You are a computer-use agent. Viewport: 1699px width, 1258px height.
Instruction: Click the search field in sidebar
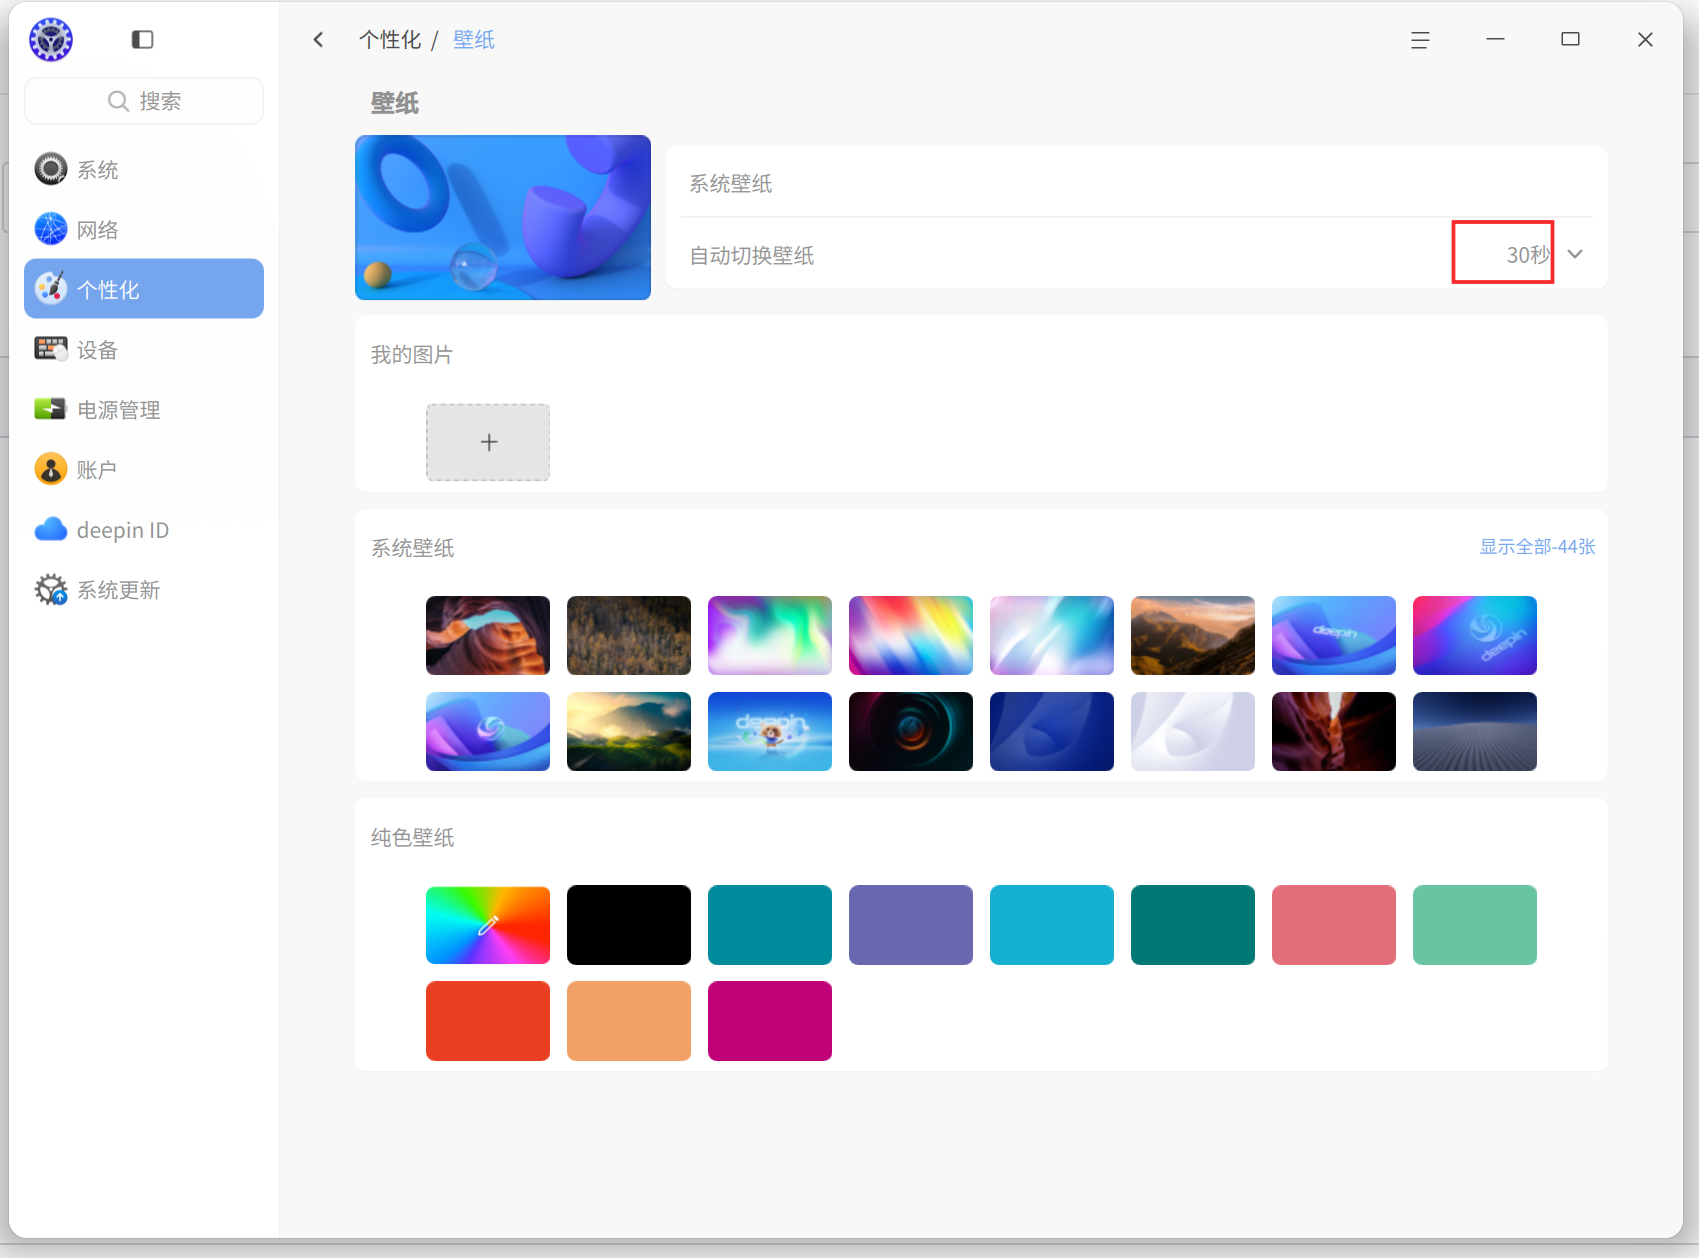(x=144, y=101)
